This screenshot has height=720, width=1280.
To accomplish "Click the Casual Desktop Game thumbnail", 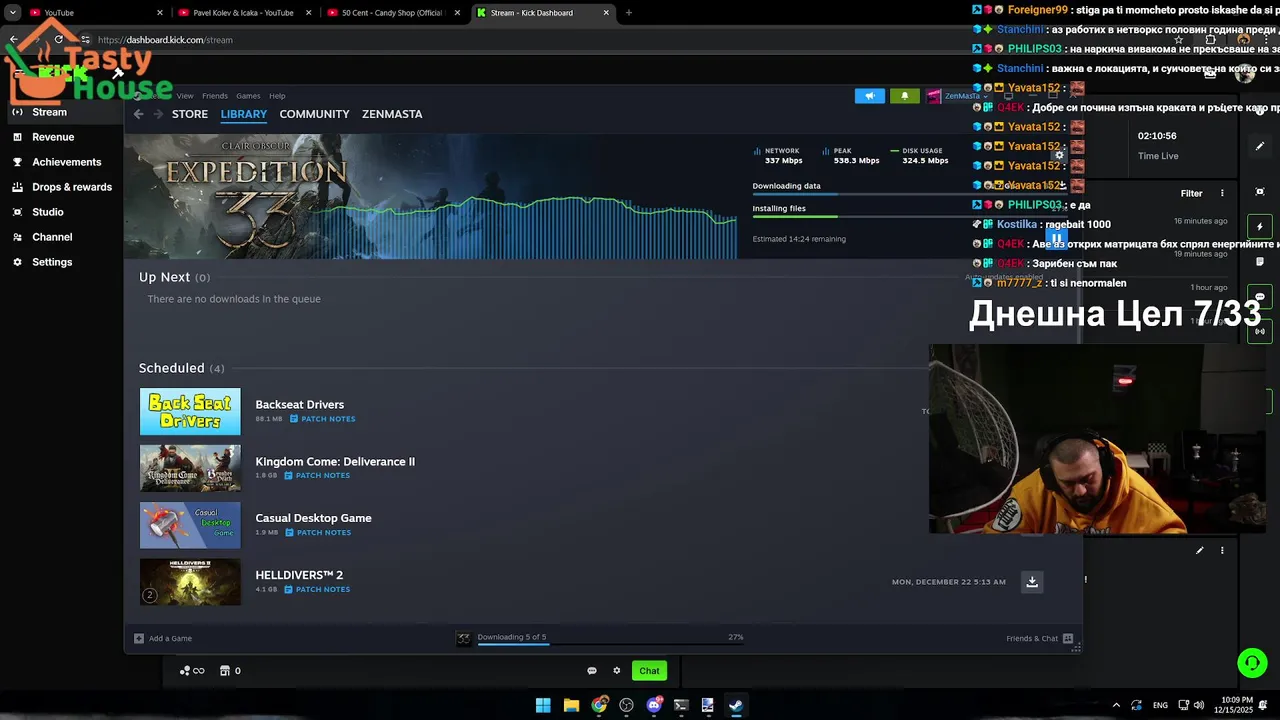I will click(190, 525).
